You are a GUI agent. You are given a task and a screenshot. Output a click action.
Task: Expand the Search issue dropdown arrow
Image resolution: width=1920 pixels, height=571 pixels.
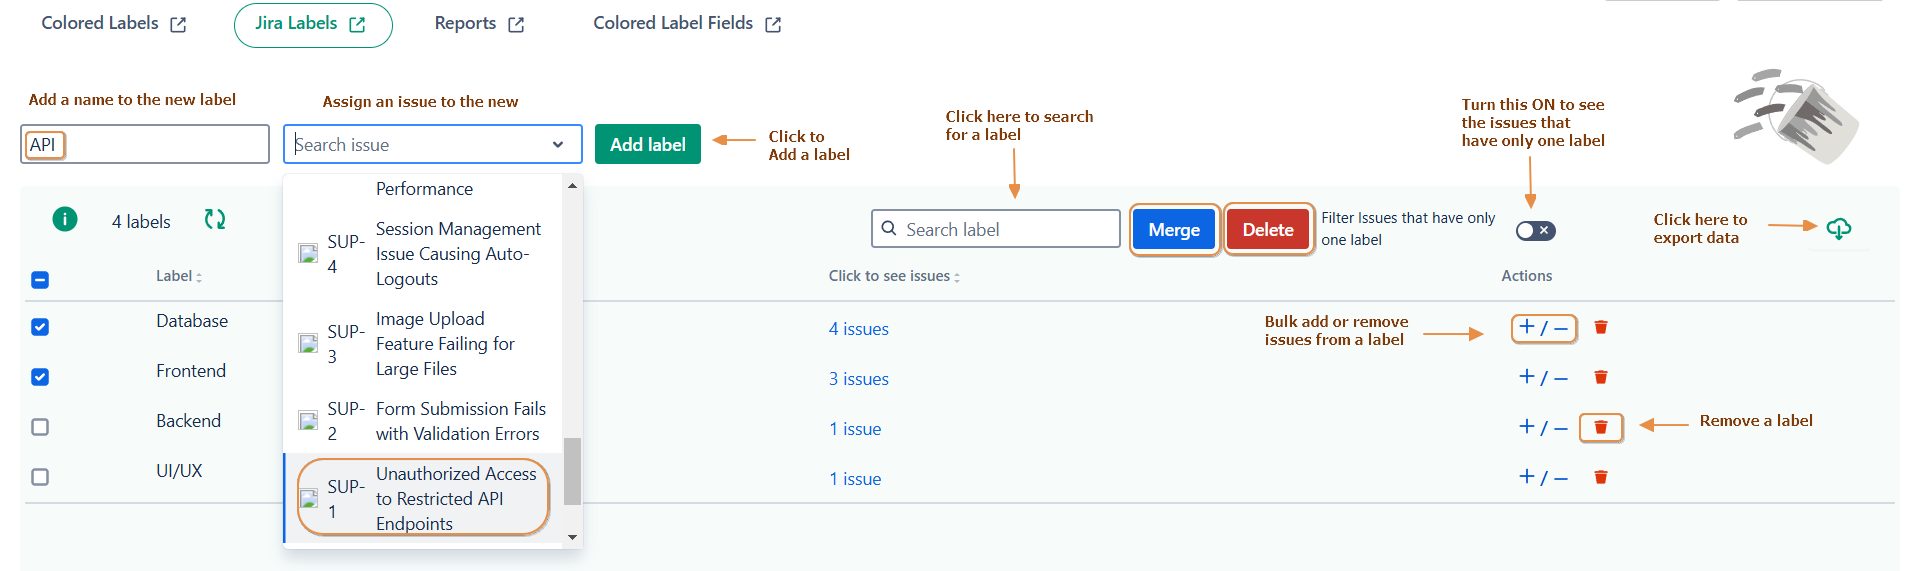[558, 145]
